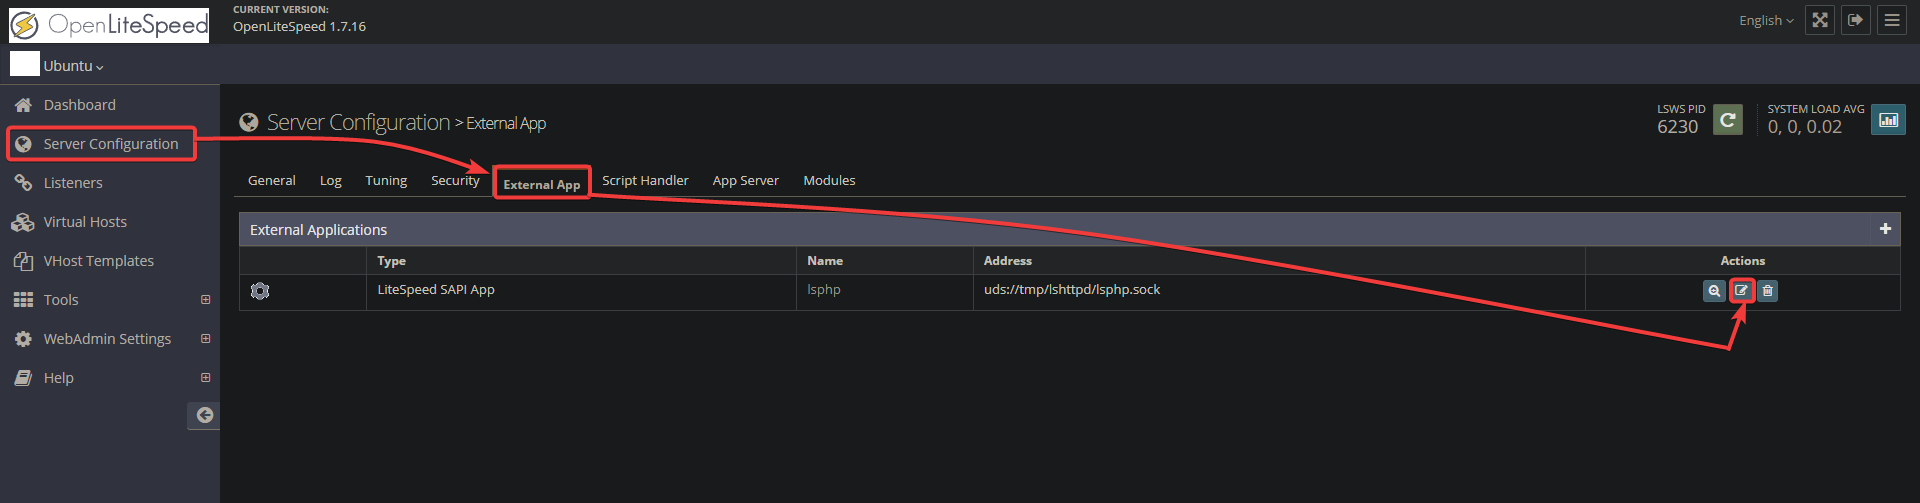Switch to the Log tab
Screen dimensions: 1920x503
(x=331, y=181)
